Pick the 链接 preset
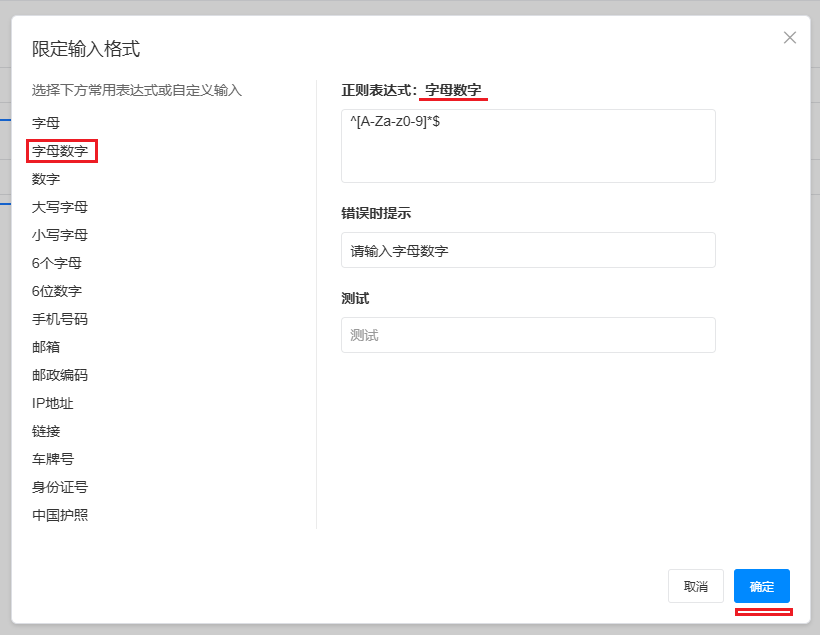Viewport: 820px width, 635px height. 46,431
